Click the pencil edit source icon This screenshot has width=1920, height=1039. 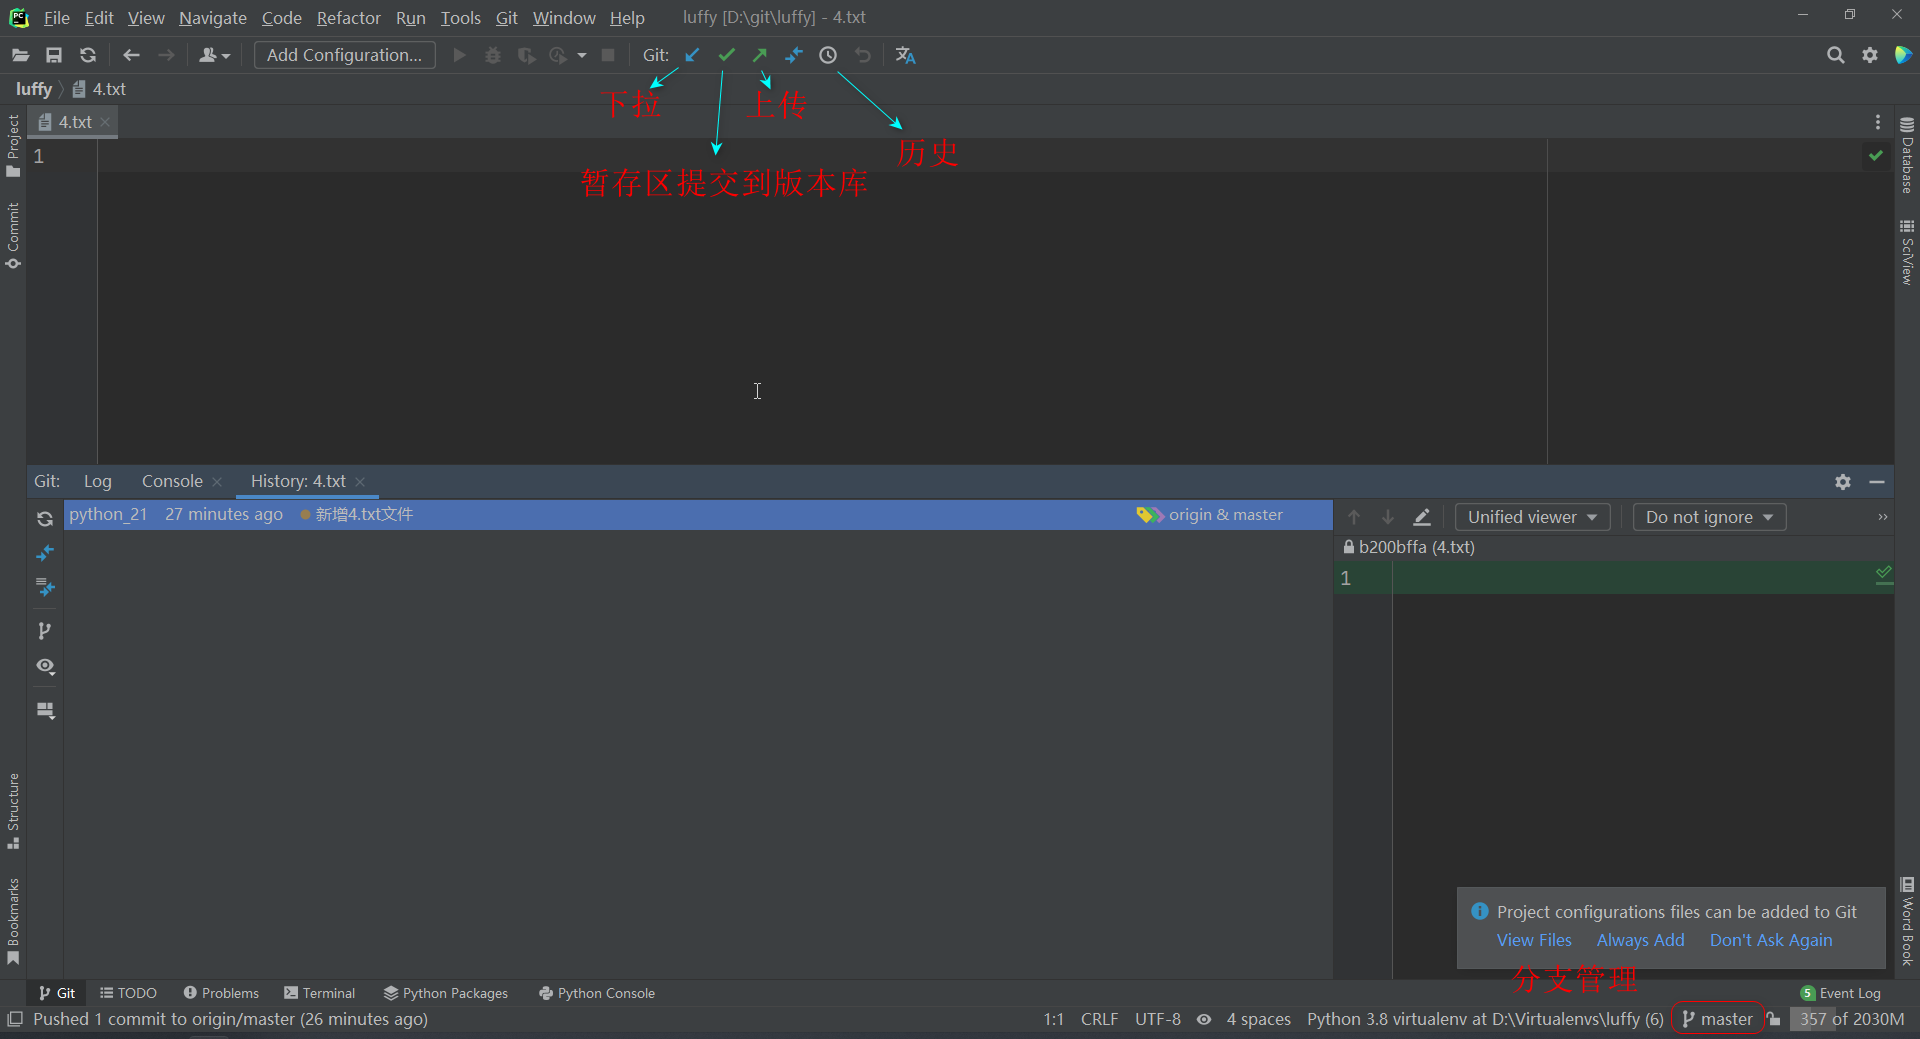pos(1422,517)
